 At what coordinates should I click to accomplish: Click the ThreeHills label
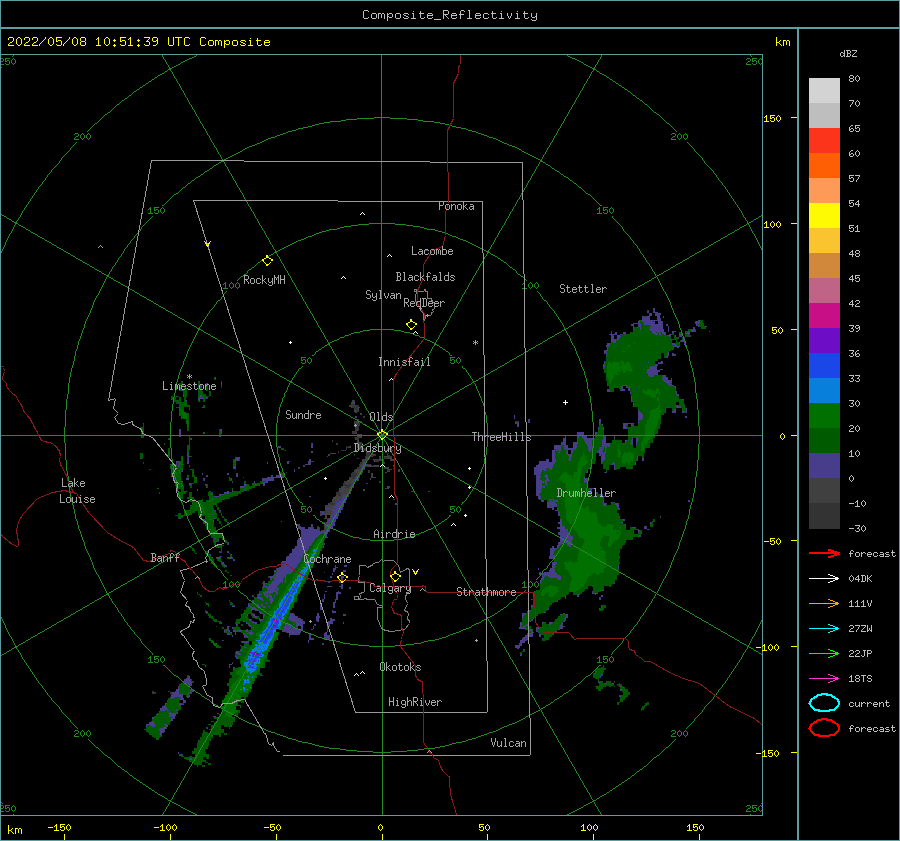pos(501,437)
